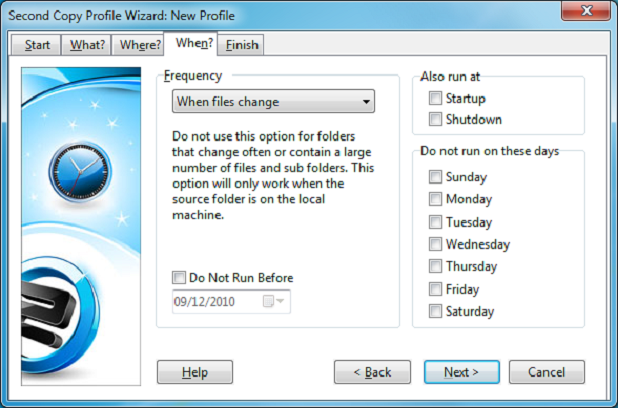Viewport: 618px width, 408px height.
Task: Enable the Do Not Run Before option
Action: tap(179, 278)
